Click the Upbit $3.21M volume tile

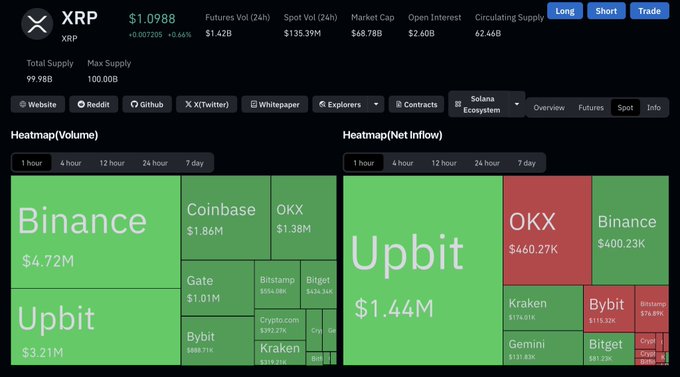pyautogui.click(x=95, y=327)
